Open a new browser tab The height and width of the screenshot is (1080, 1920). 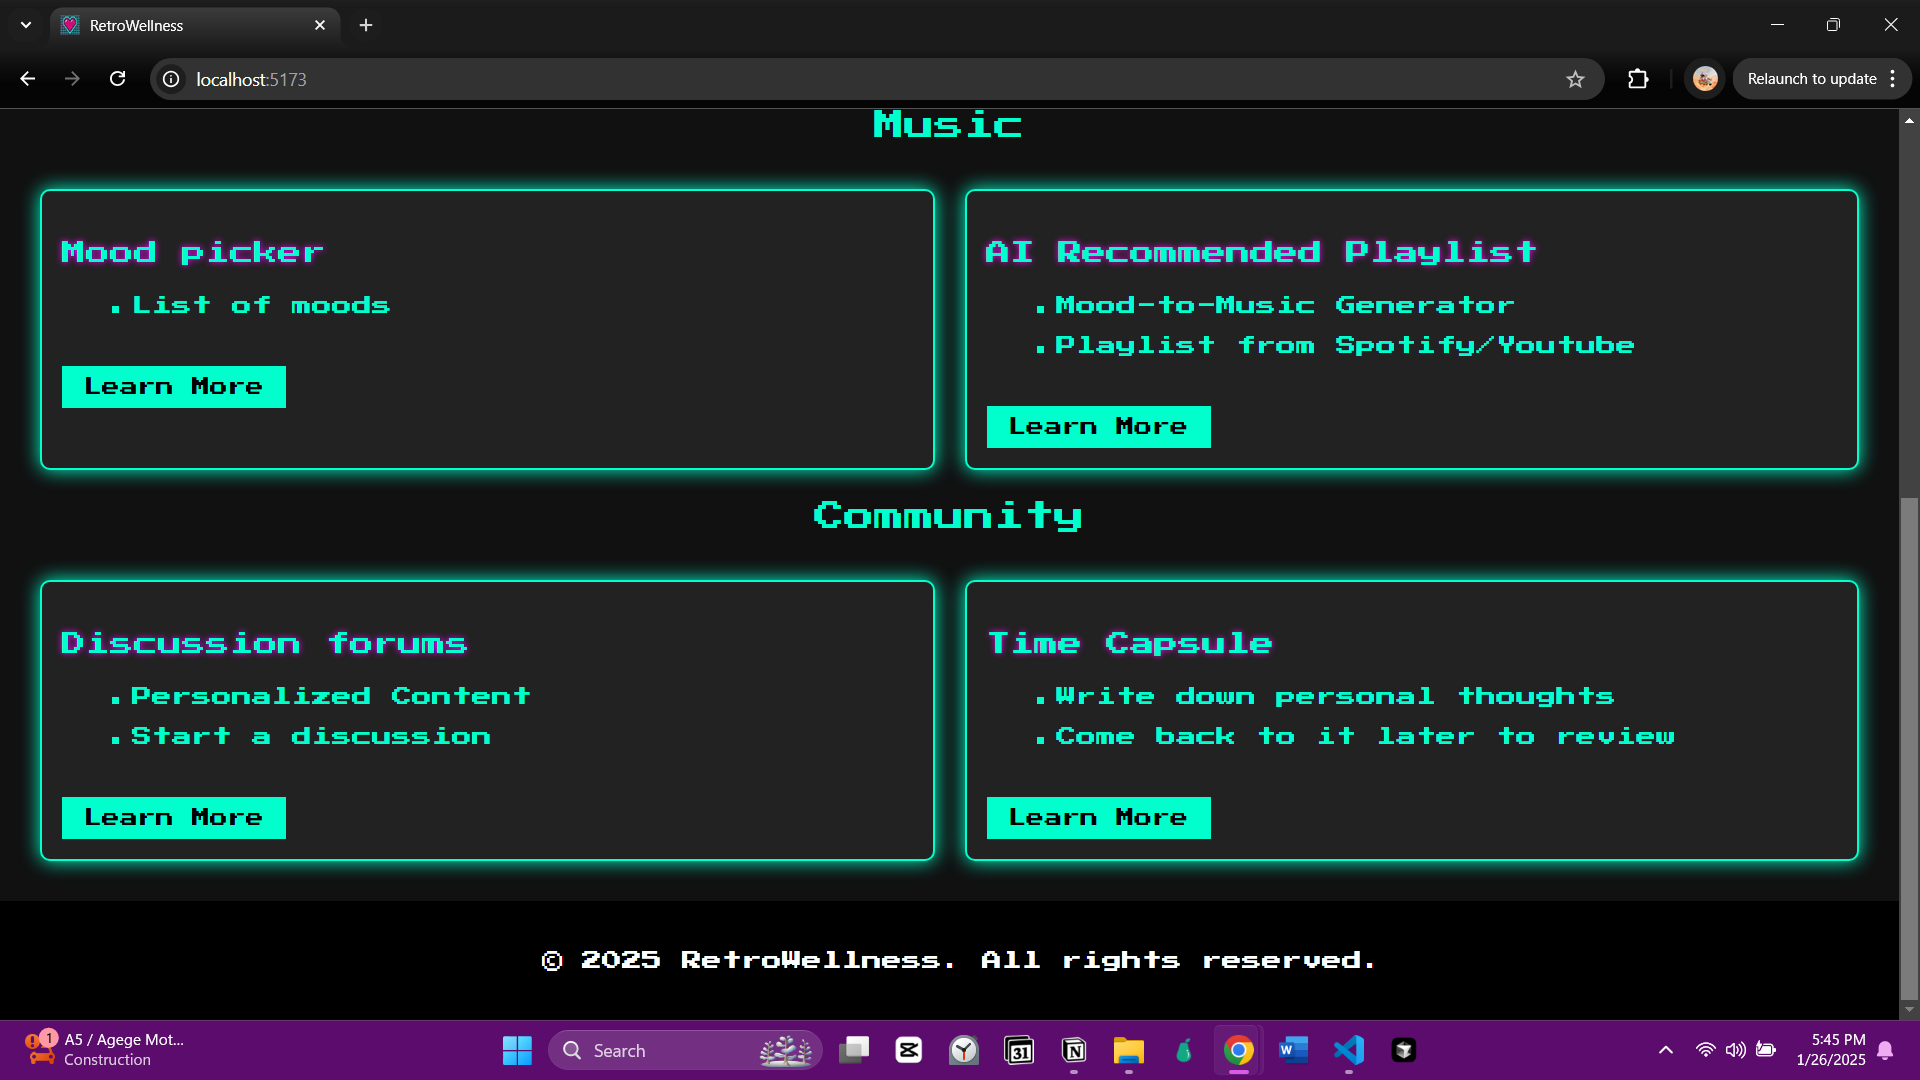366,25
